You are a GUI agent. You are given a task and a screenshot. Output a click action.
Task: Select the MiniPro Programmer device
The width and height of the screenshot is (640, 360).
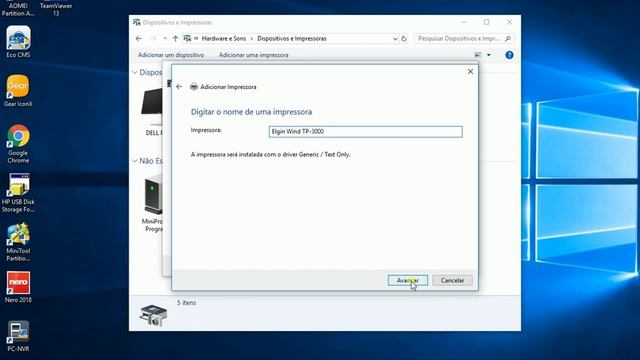(153, 203)
